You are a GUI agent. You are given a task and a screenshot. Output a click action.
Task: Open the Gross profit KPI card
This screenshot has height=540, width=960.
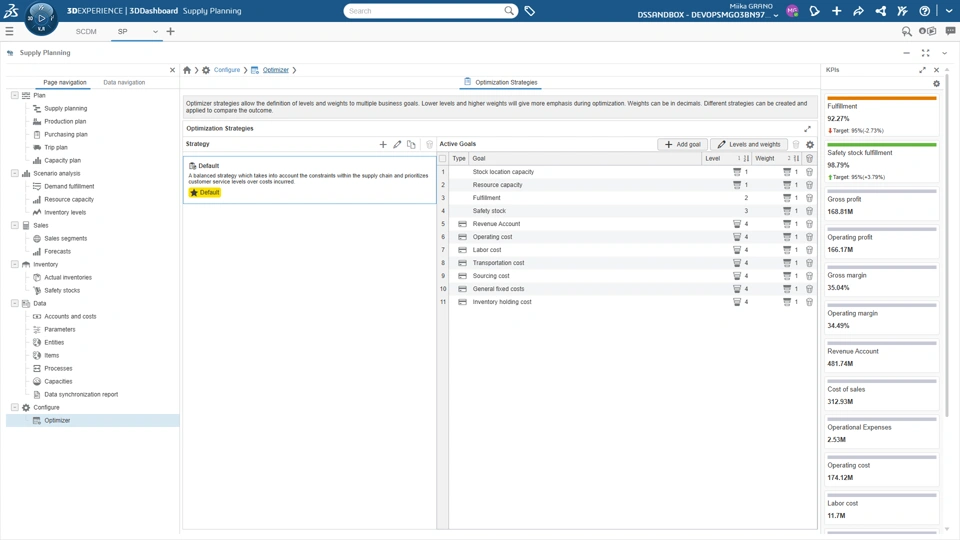[x=882, y=205]
